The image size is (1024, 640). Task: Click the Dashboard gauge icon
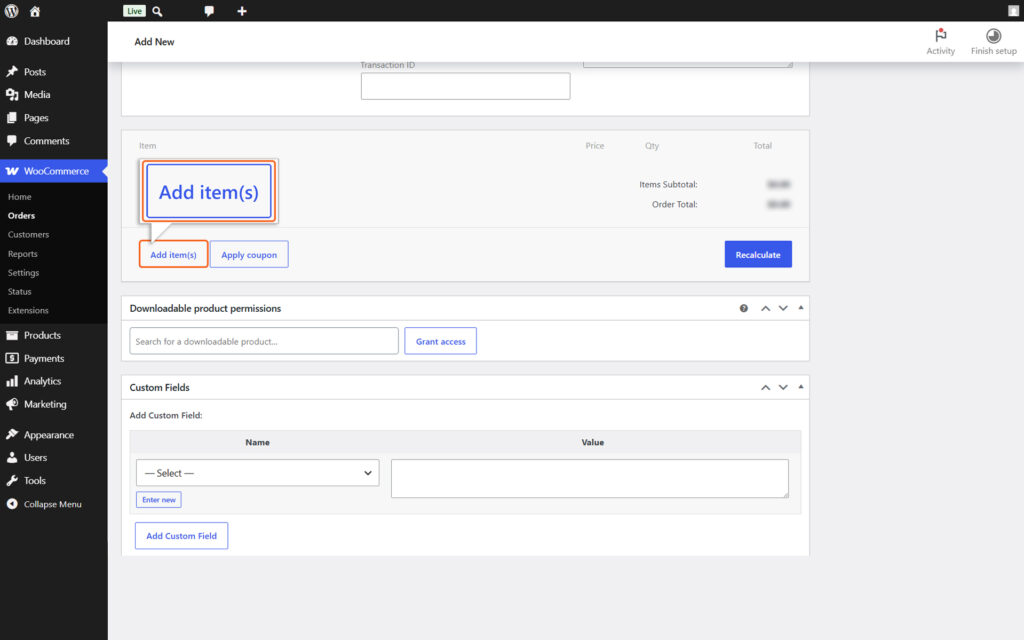pyautogui.click(x=12, y=41)
